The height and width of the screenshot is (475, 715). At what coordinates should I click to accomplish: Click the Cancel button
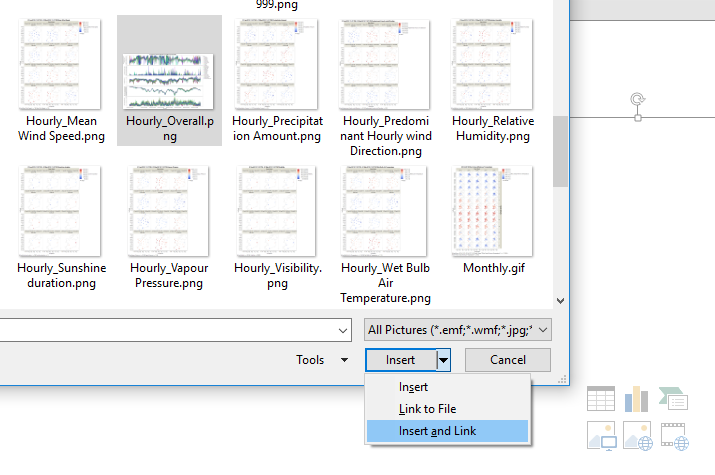click(x=508, y=360)
